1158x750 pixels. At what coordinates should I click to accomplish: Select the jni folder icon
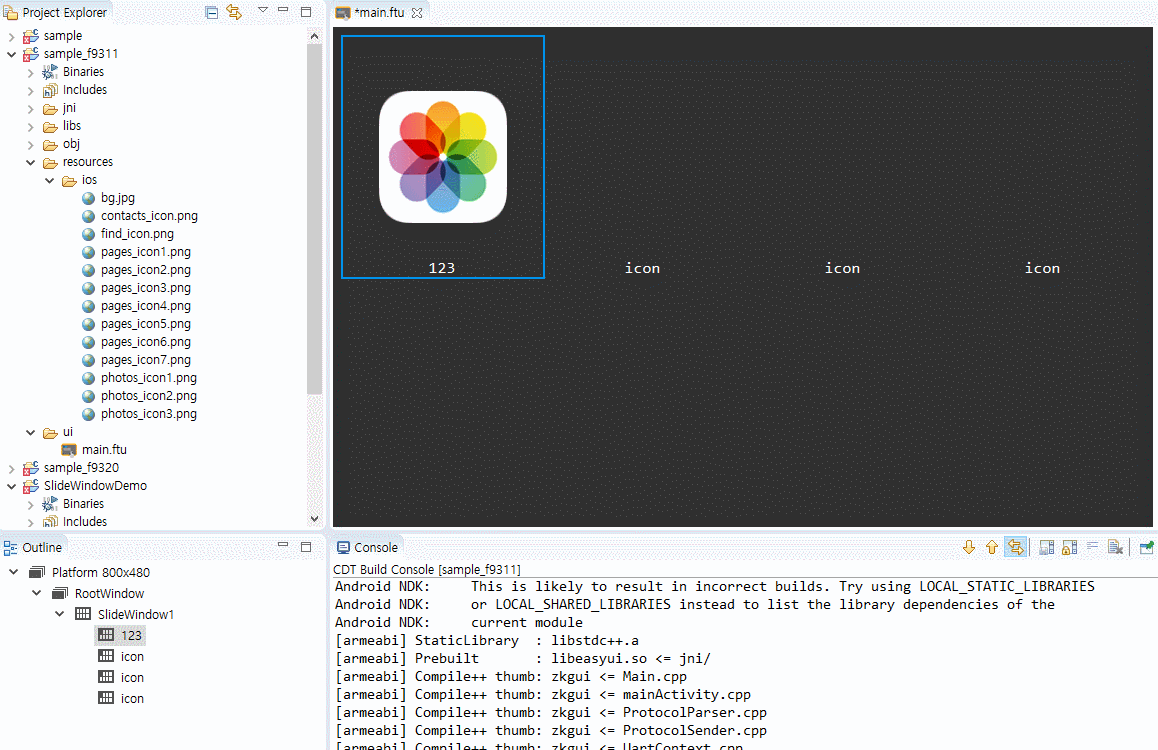coord(50,109)
